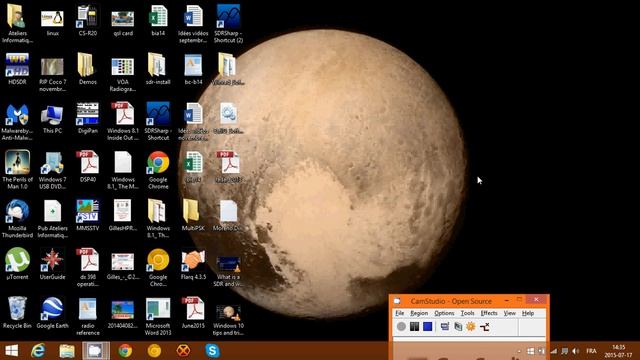Select the Pub Ateliers Informatiq... file
640x360 pixels.
coord(52,219)
